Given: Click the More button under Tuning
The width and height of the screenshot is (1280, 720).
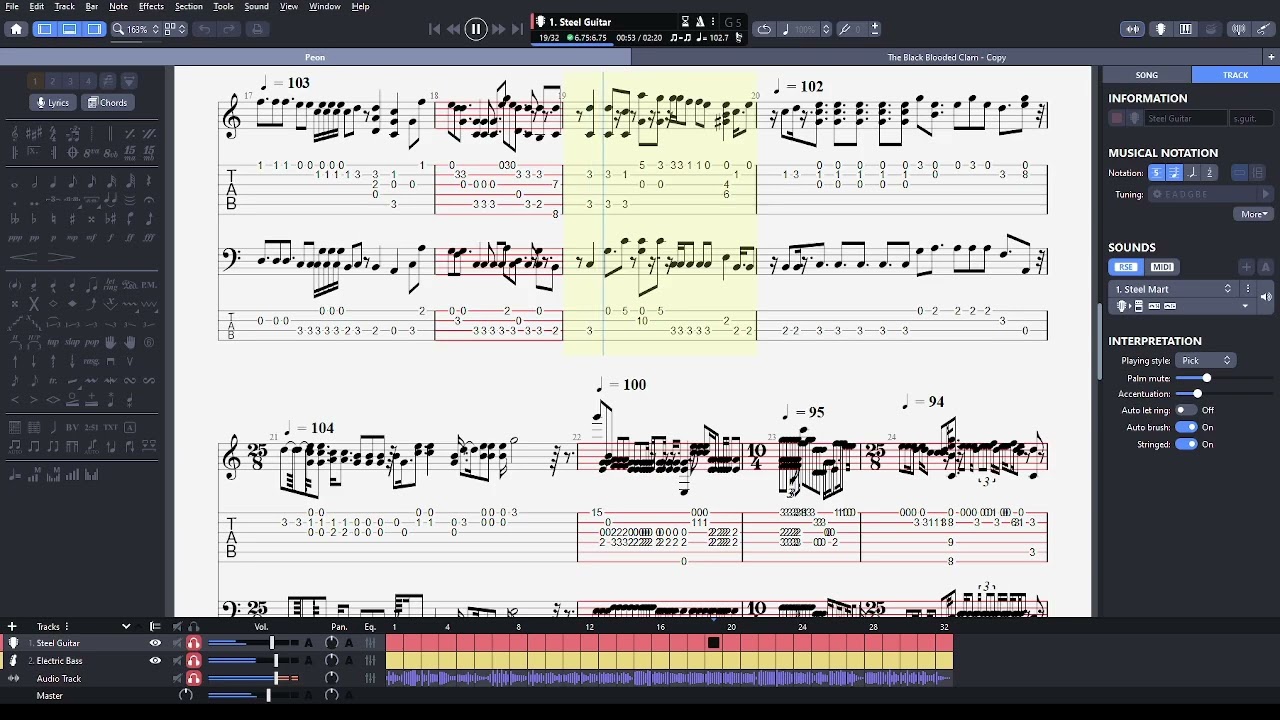Looking at the screenshot, I should click(1254, 214).
